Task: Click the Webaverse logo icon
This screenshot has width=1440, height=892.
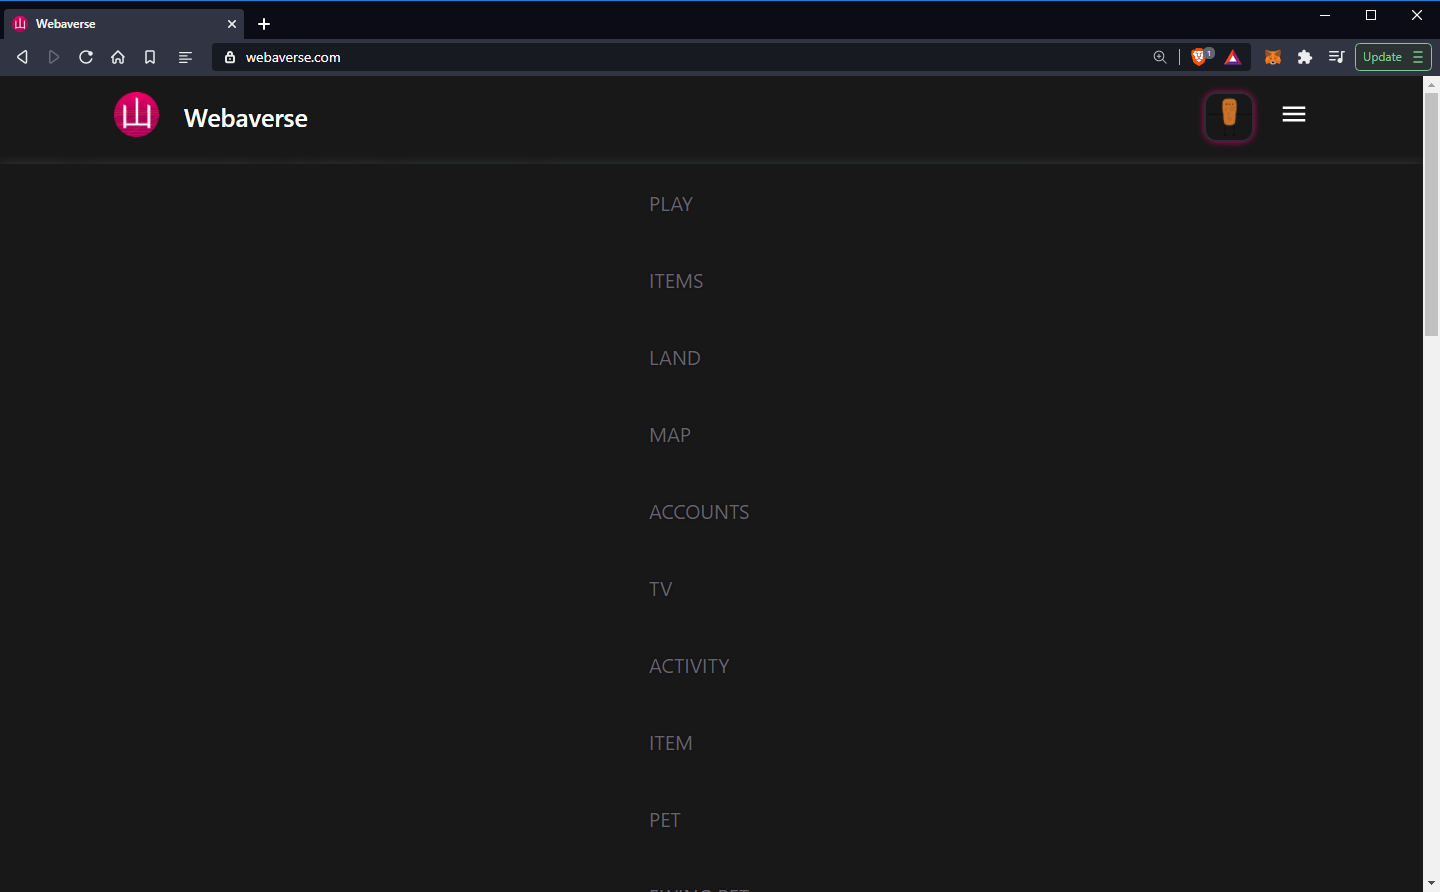Action: (136, 114)
